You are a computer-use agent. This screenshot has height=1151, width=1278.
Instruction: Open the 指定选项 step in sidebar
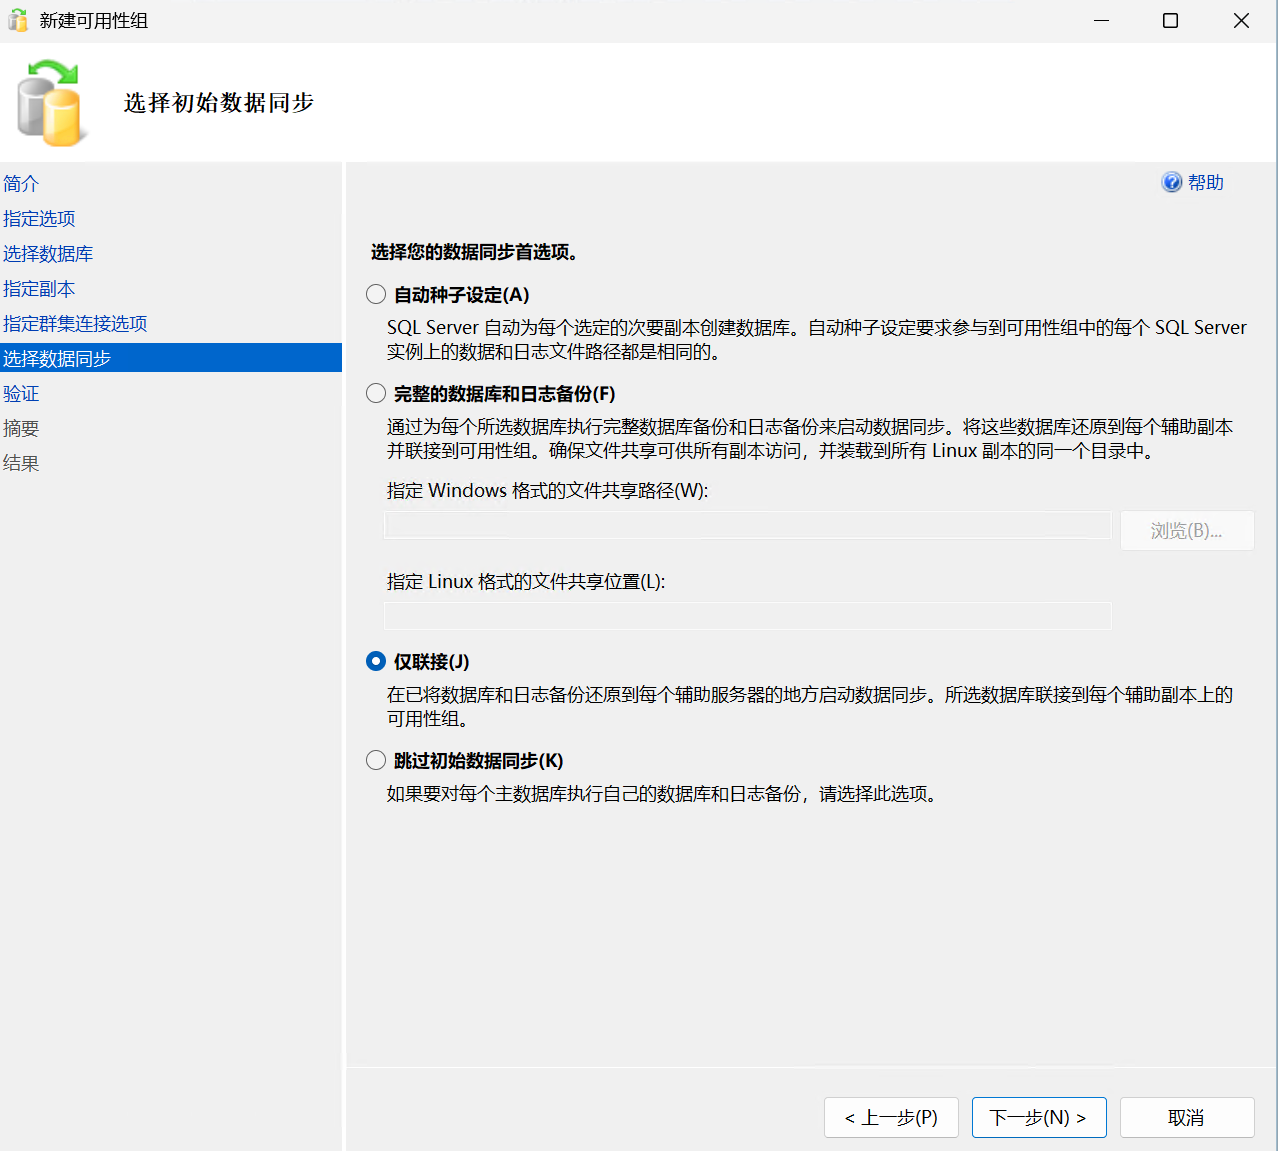[39, 218]
